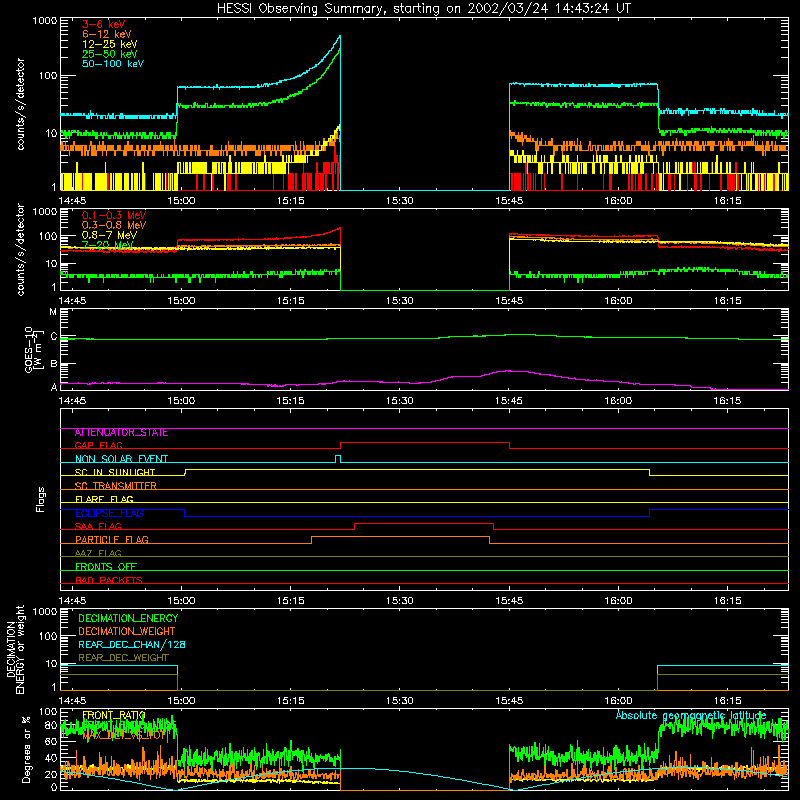Click the Degrees or % axis title
This screenshot has width=800, height=800.
click(27, 750)
